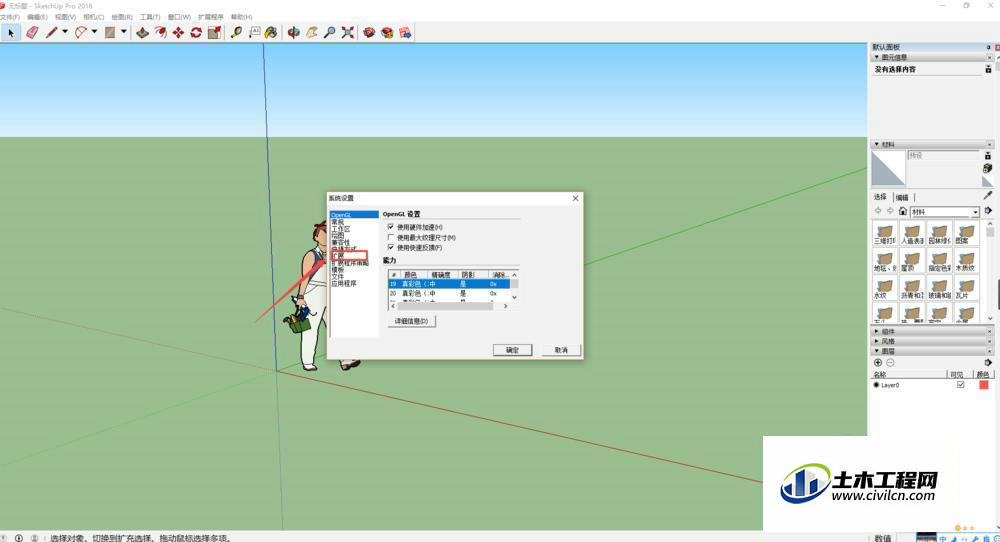The image size is (1000, 542).
Task: Click the materials home icon
Action: point(902,211)
